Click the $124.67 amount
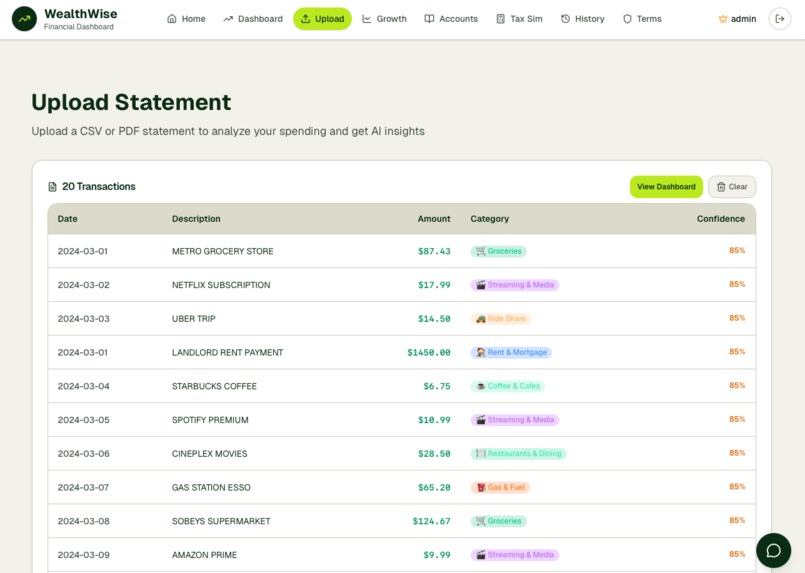This screenshot has width=805, height=573. click(431, 521)
